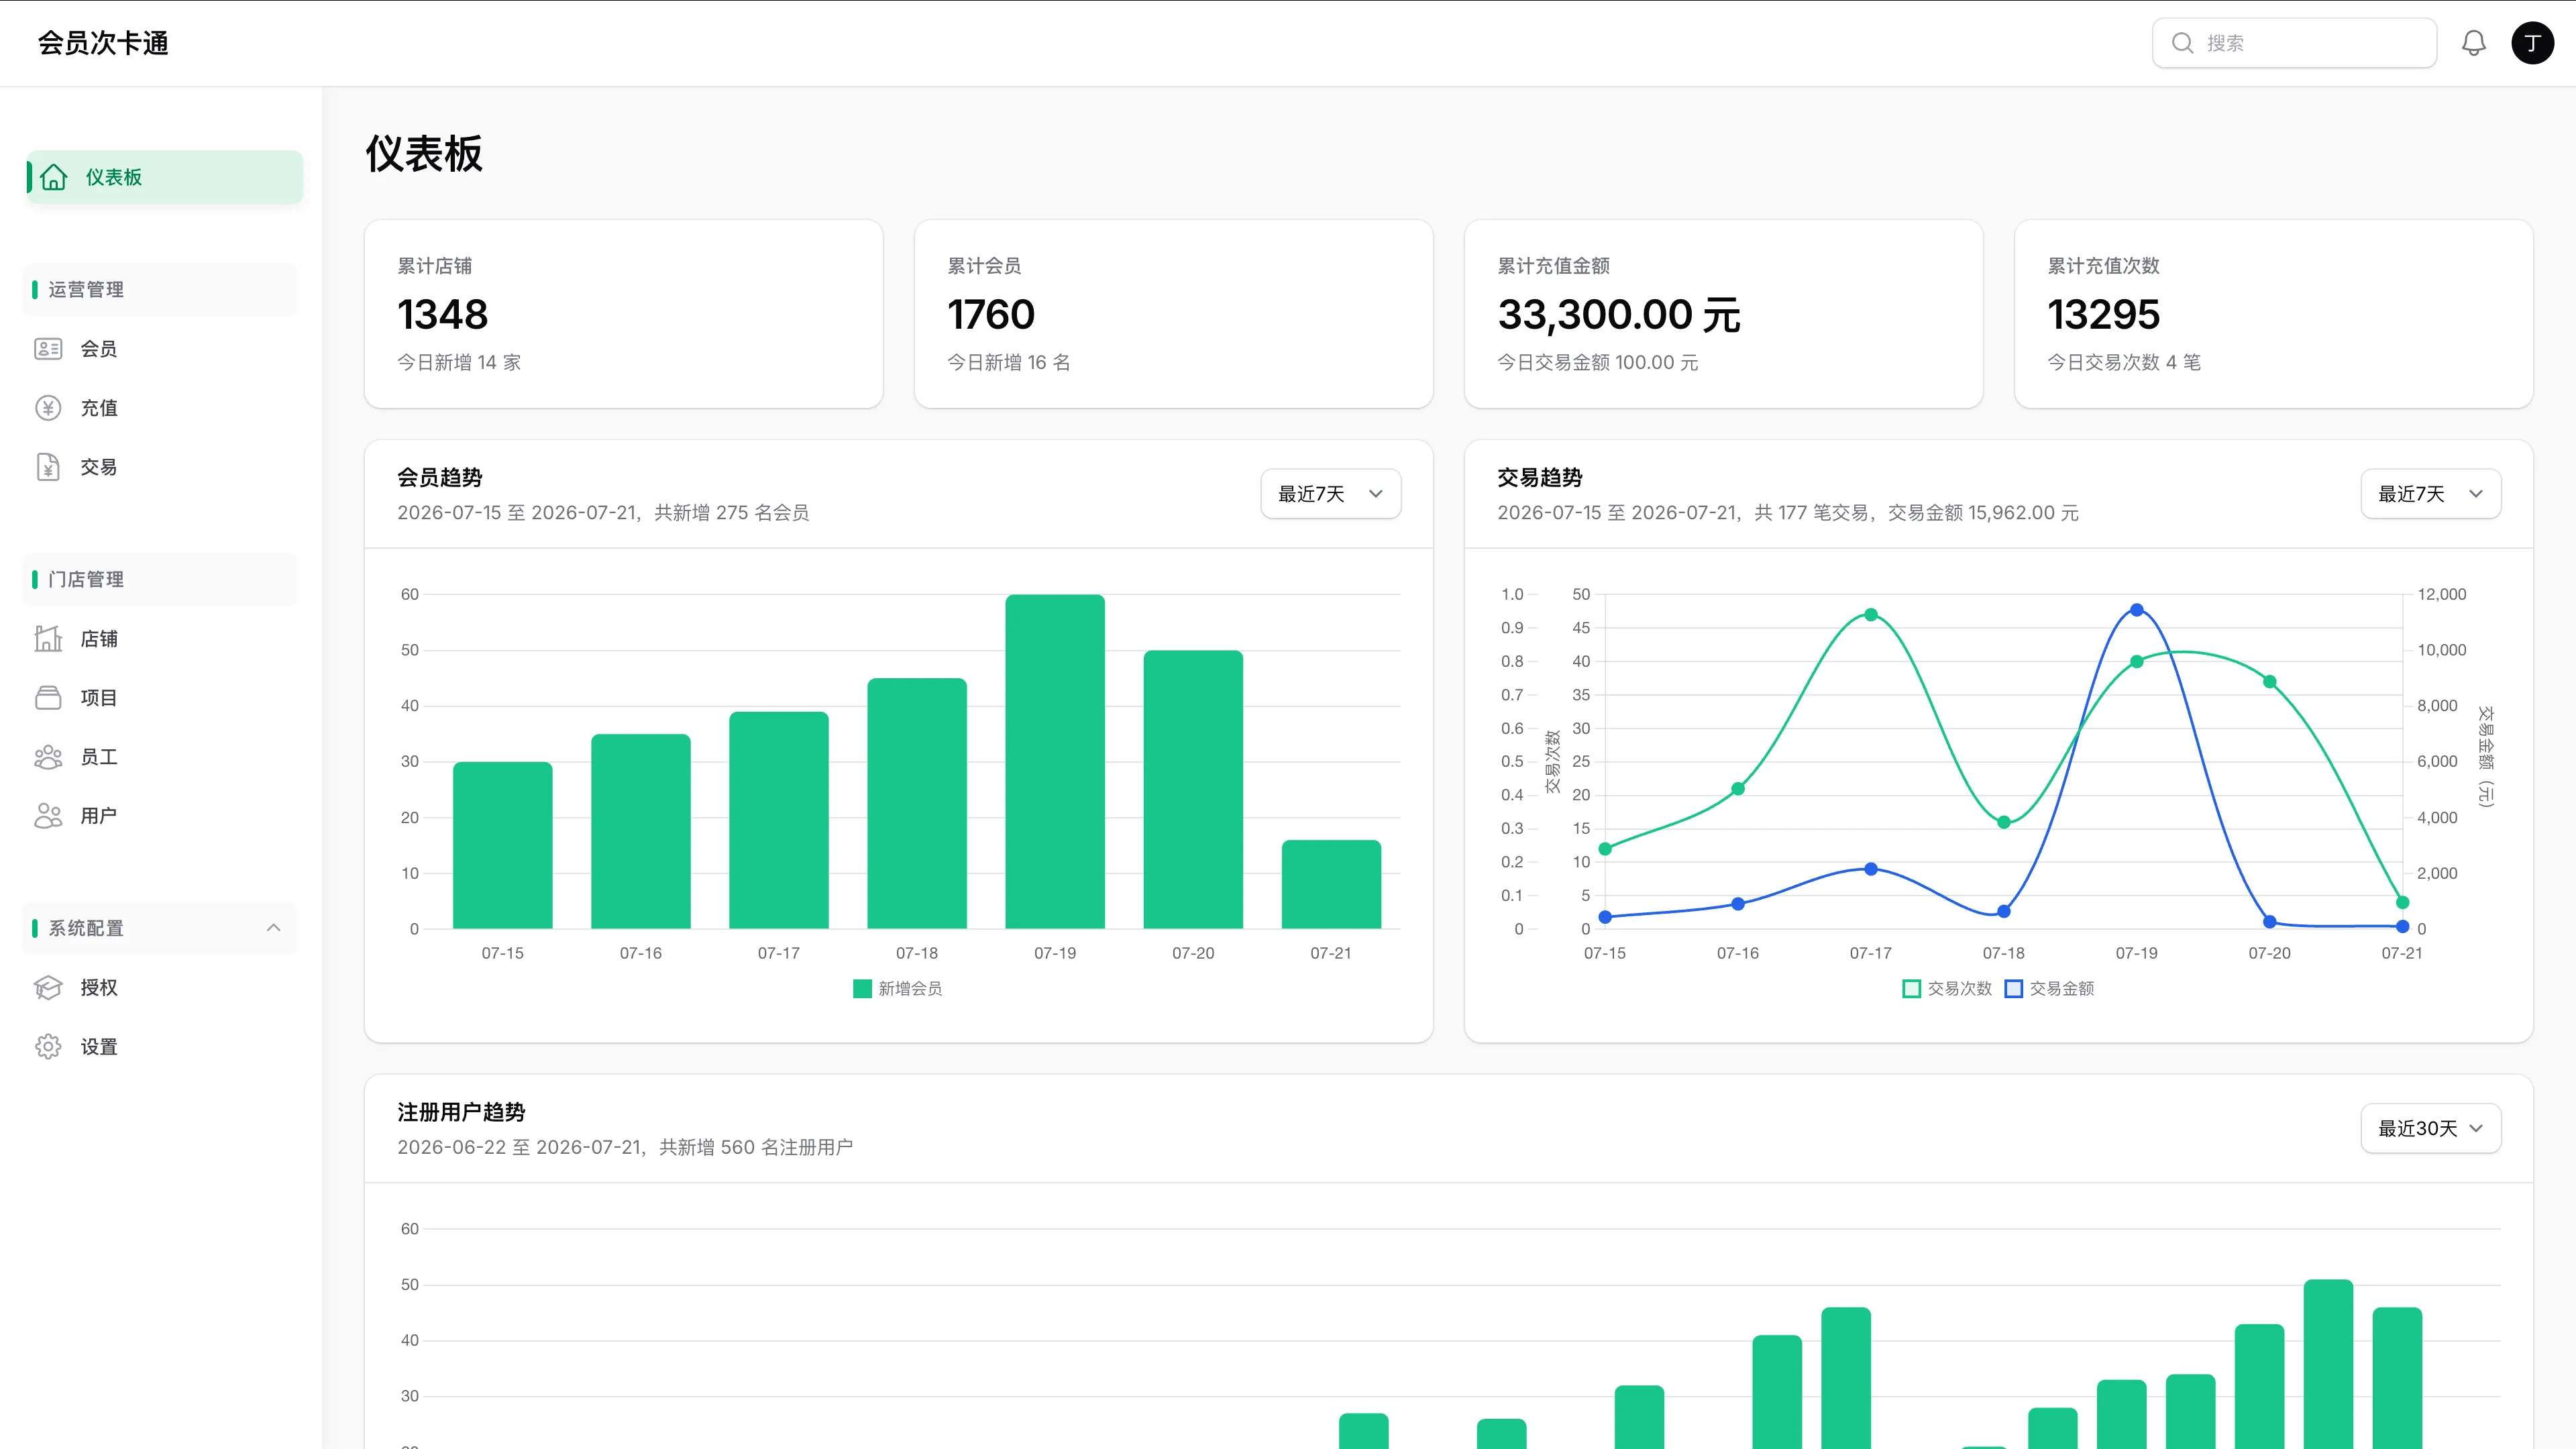Click the home icon beside 仪表板
Screen dimensions: 2576x1449
54,177
